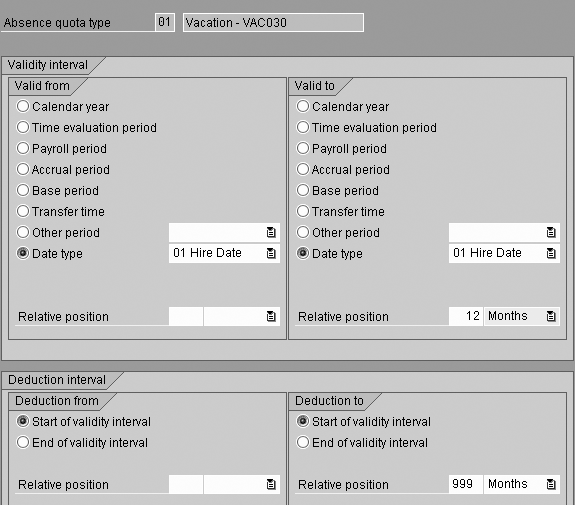Open unit list icon for Deduction from Relative position
This screenshot has width=575, height=505.
tap(271, 484)
